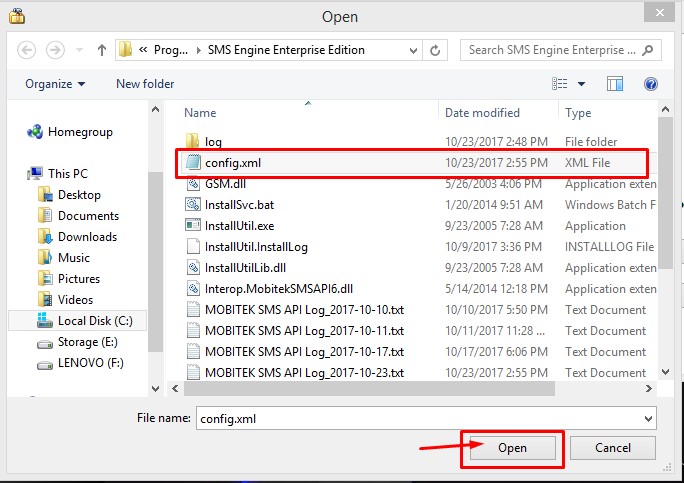Select the log folder icon
This screenshot has height=483, width=684.
[x=193, y=142]
